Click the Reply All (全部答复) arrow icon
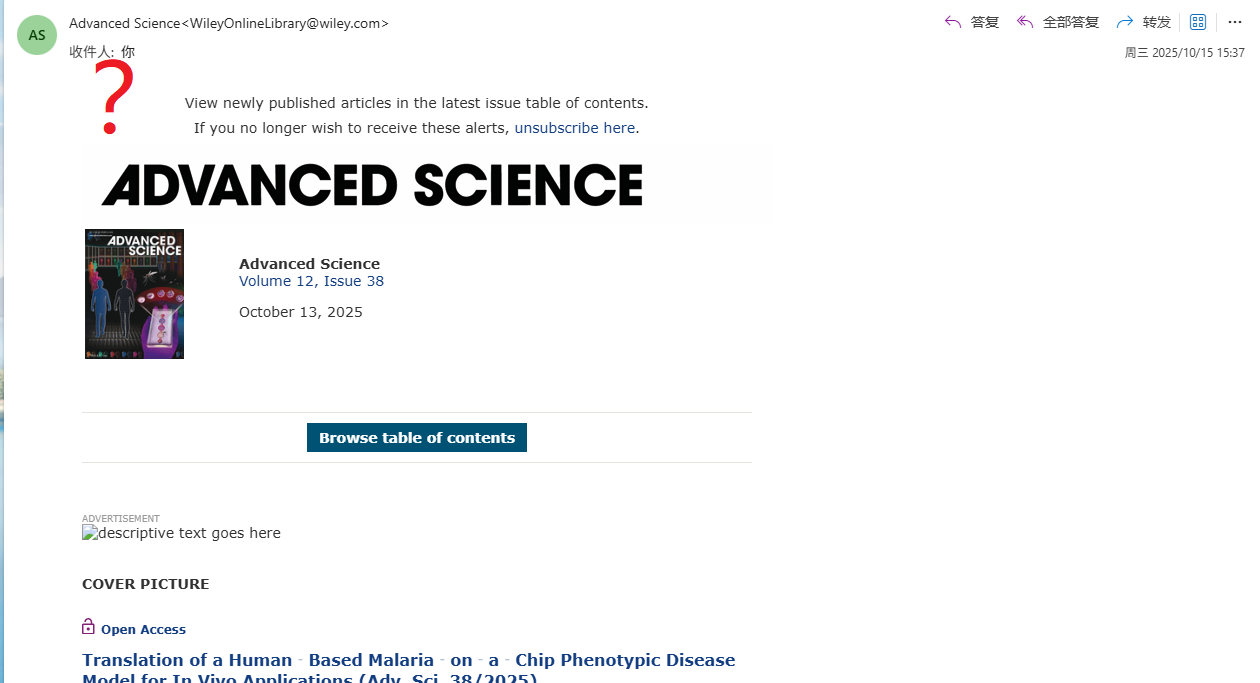This screenshot has width=1260, height=683. 1025,22
